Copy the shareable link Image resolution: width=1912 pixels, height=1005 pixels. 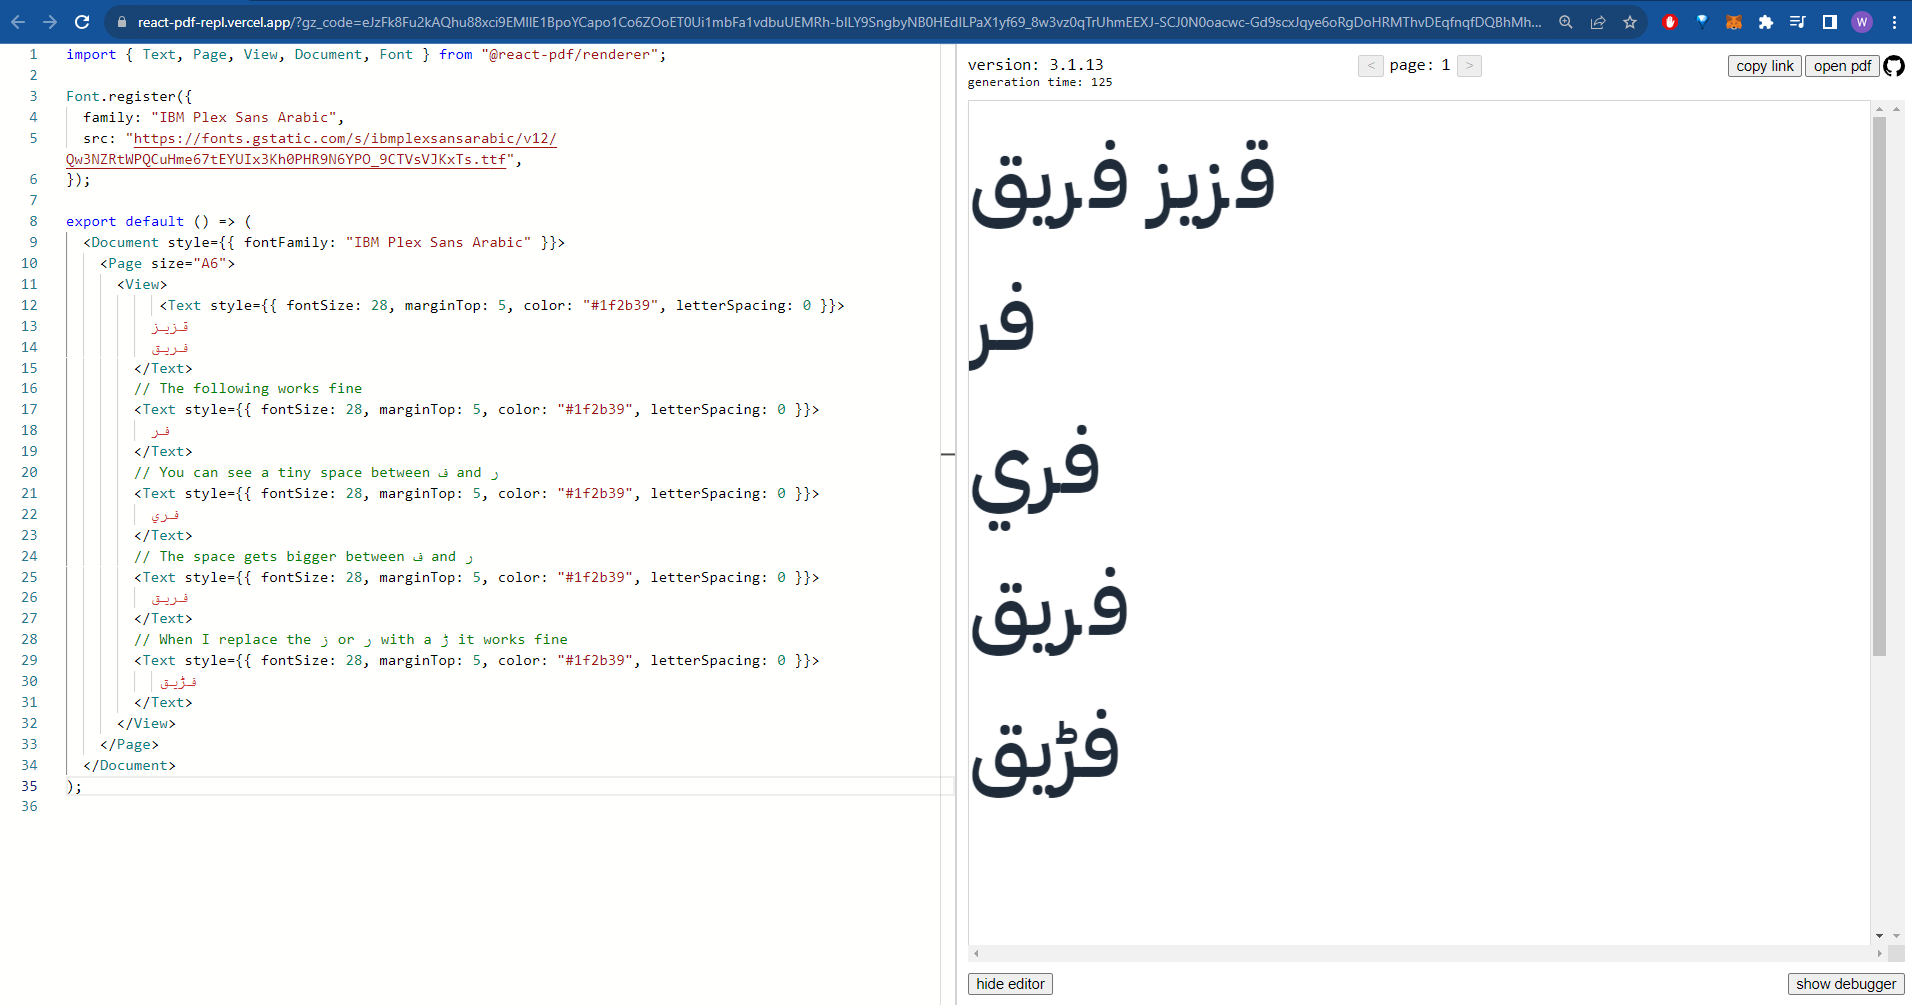point(1763,66)
